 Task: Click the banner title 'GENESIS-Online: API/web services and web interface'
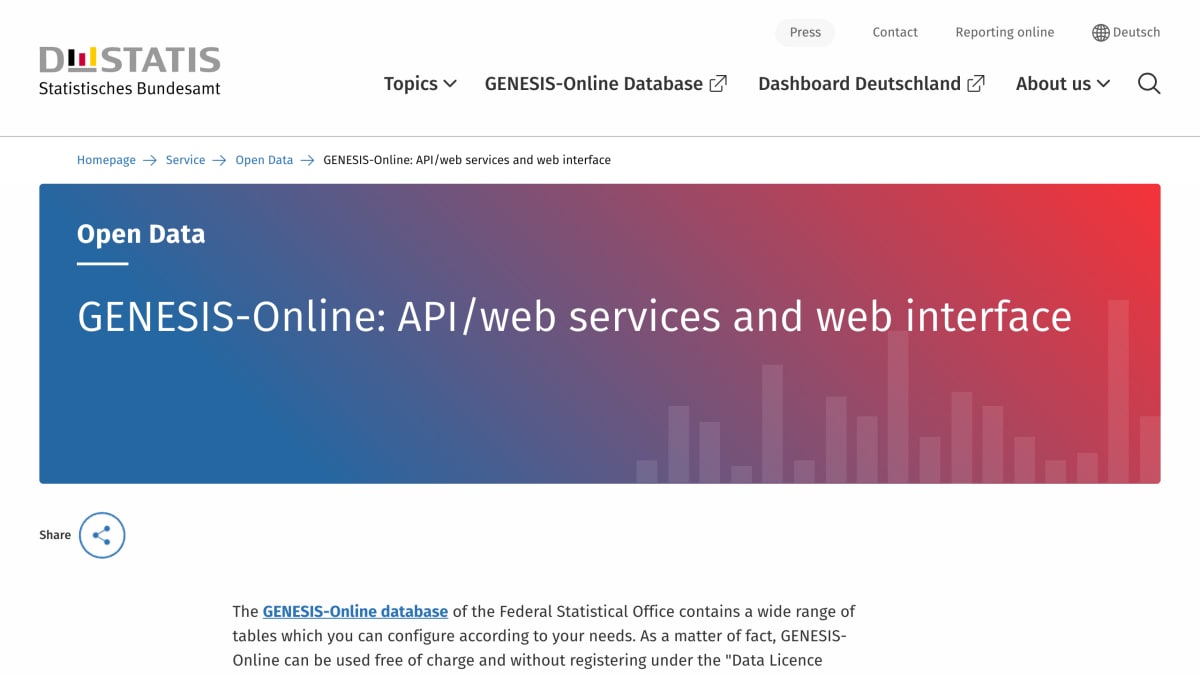pos(574,316)
